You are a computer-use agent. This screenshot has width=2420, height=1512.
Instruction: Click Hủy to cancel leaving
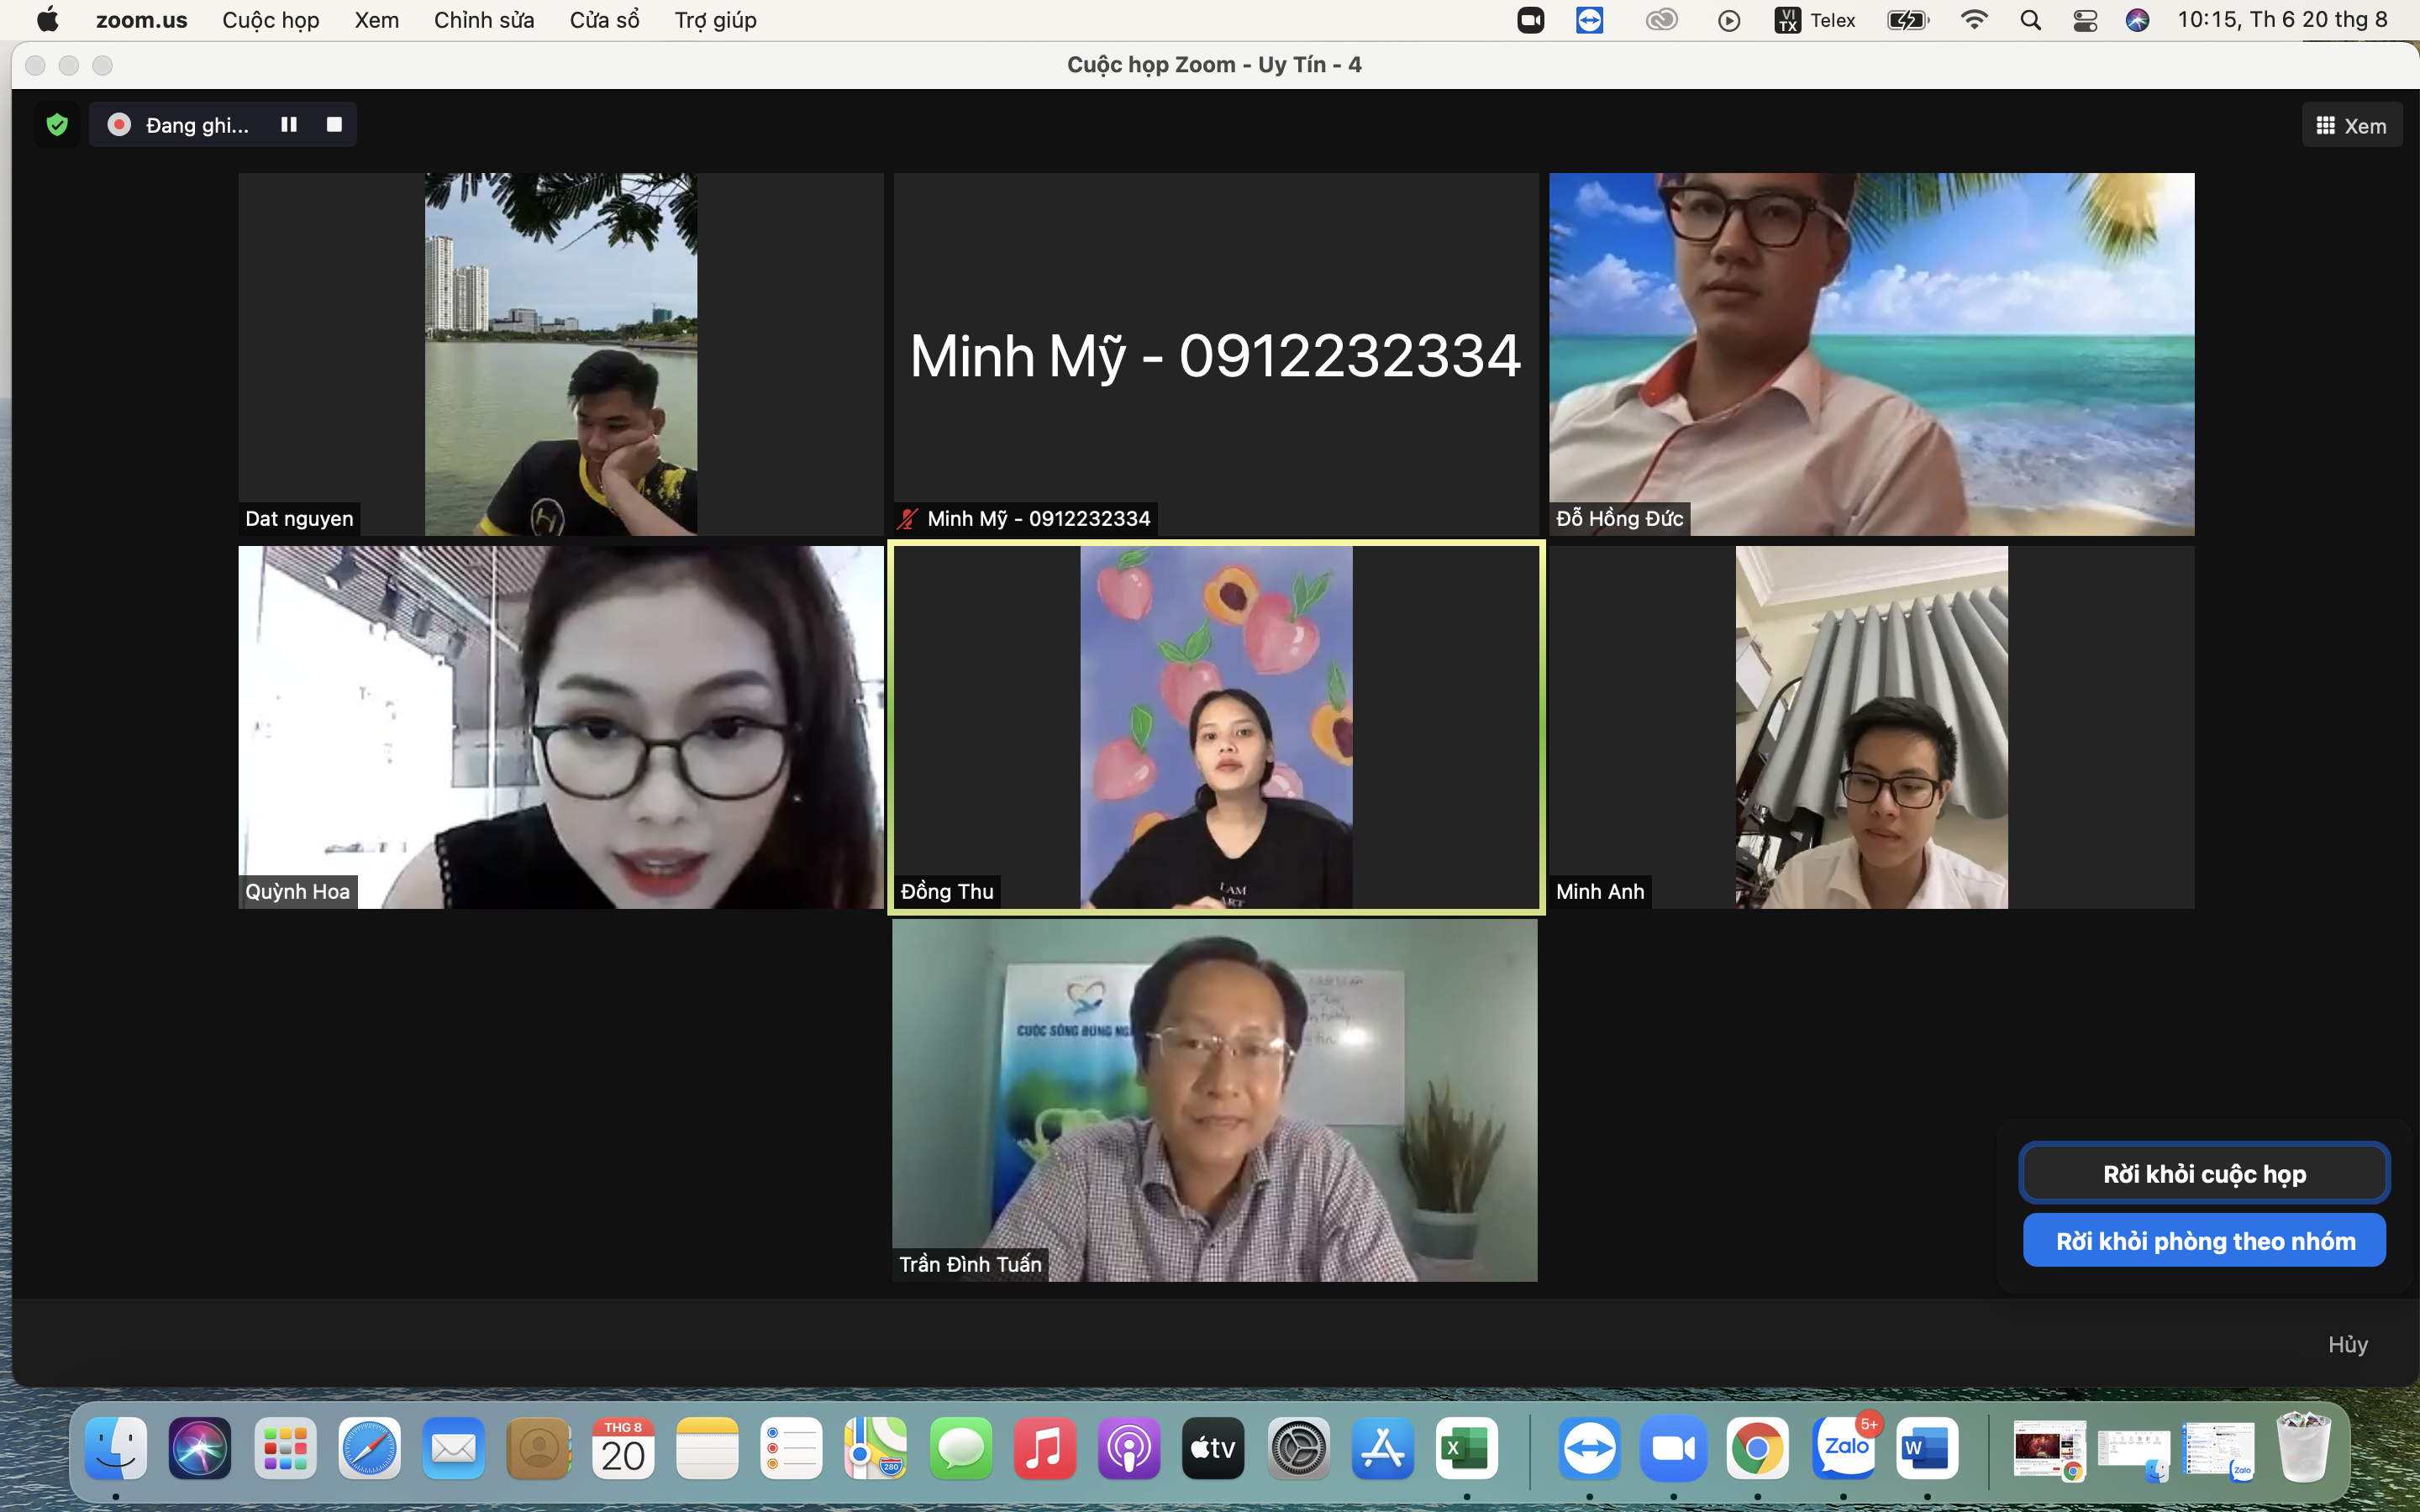click(x=2347, y=1344)
